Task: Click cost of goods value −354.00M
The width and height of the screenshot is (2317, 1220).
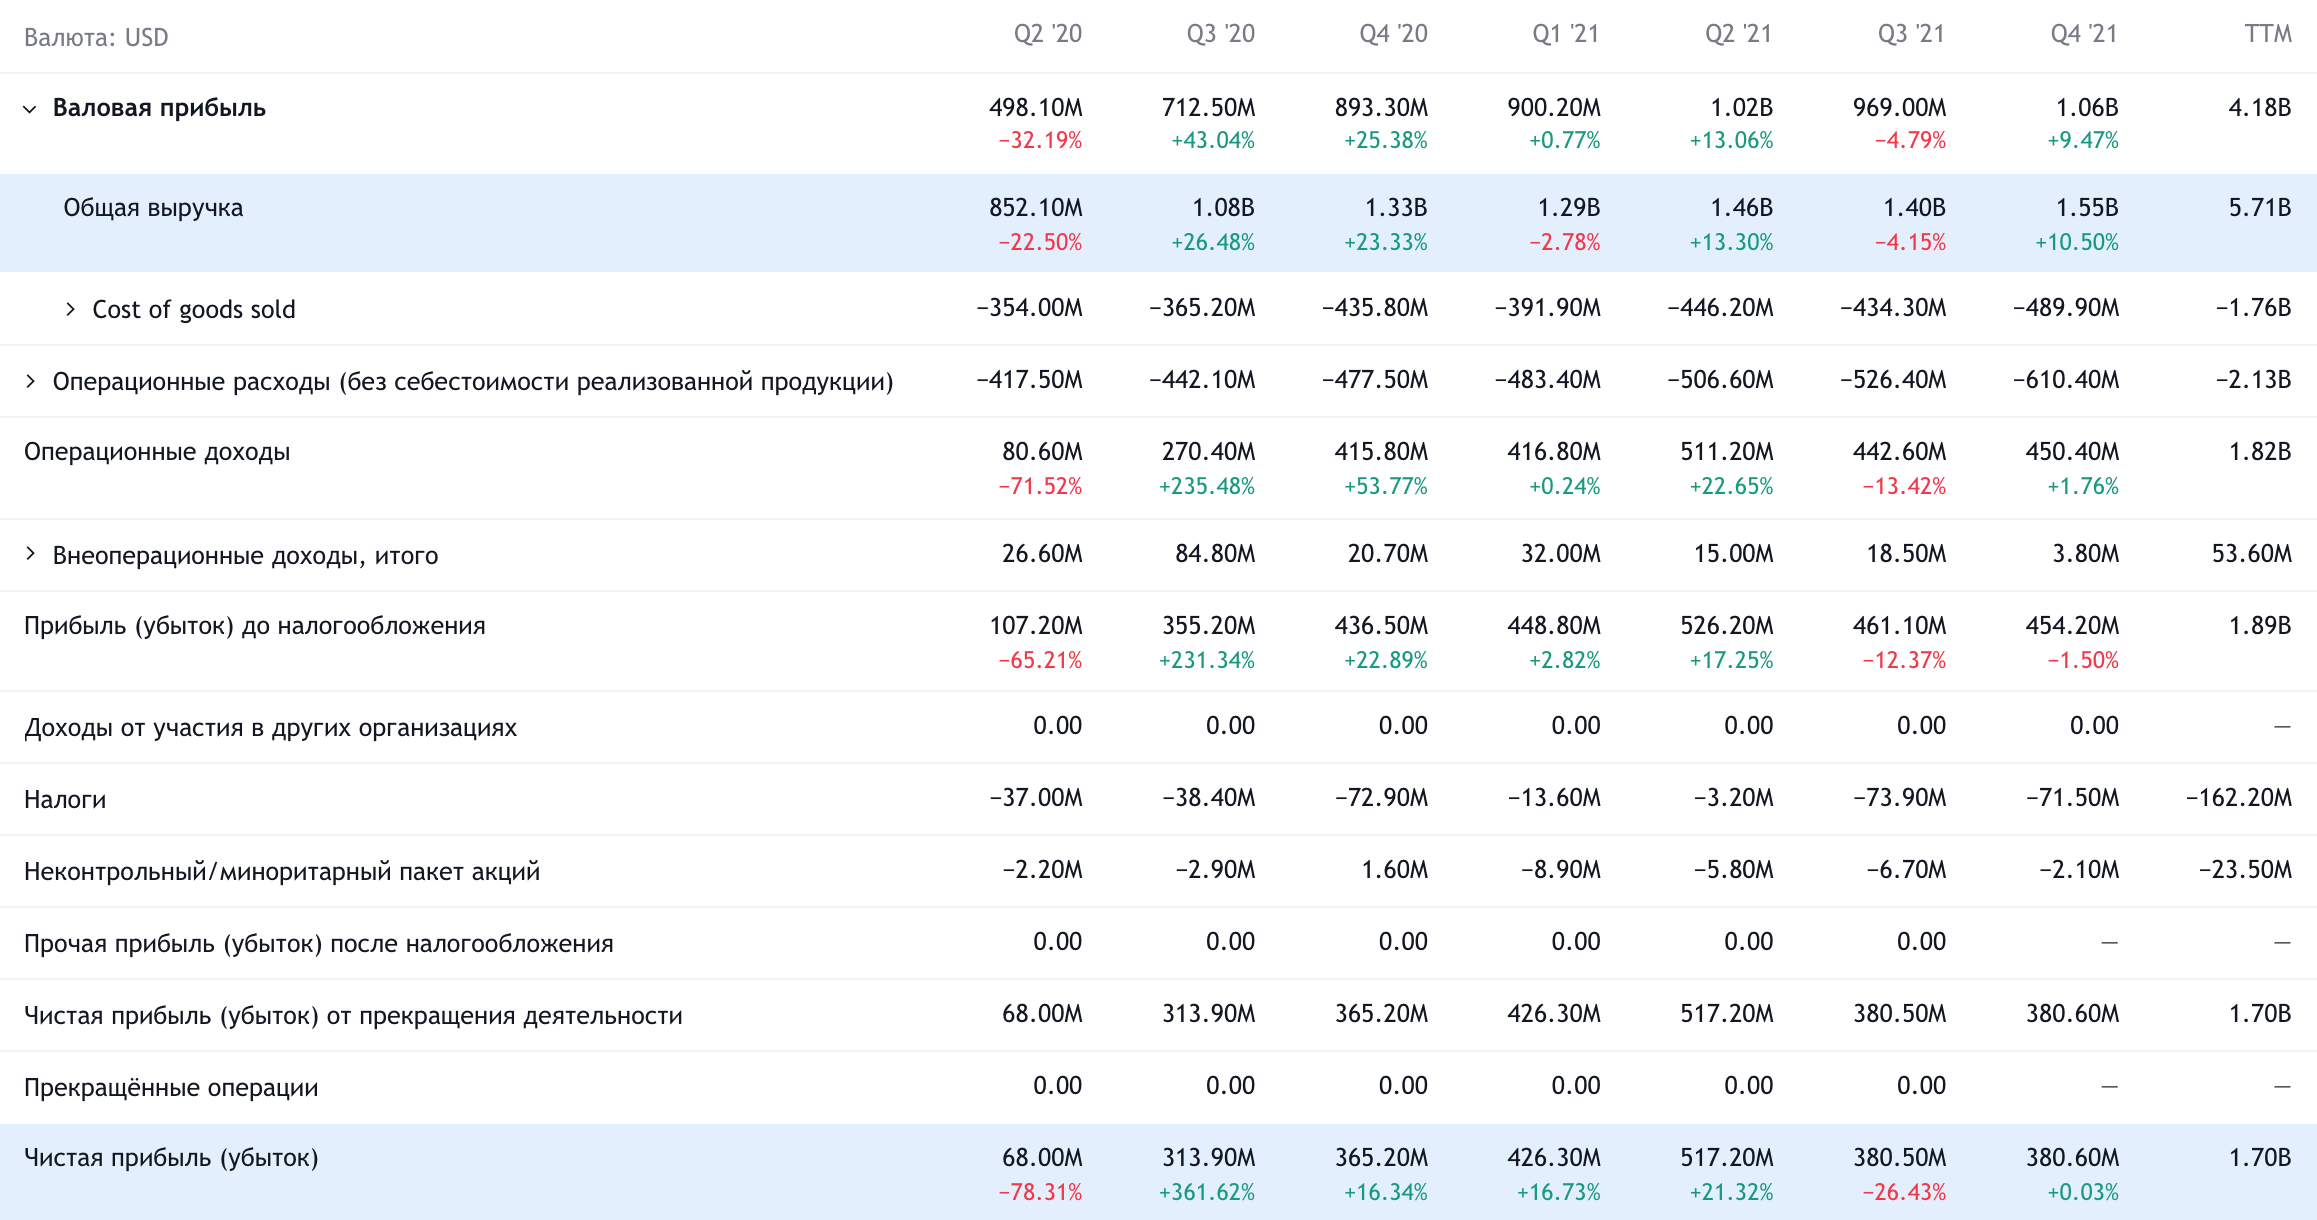Action: tap(1029, 308)
